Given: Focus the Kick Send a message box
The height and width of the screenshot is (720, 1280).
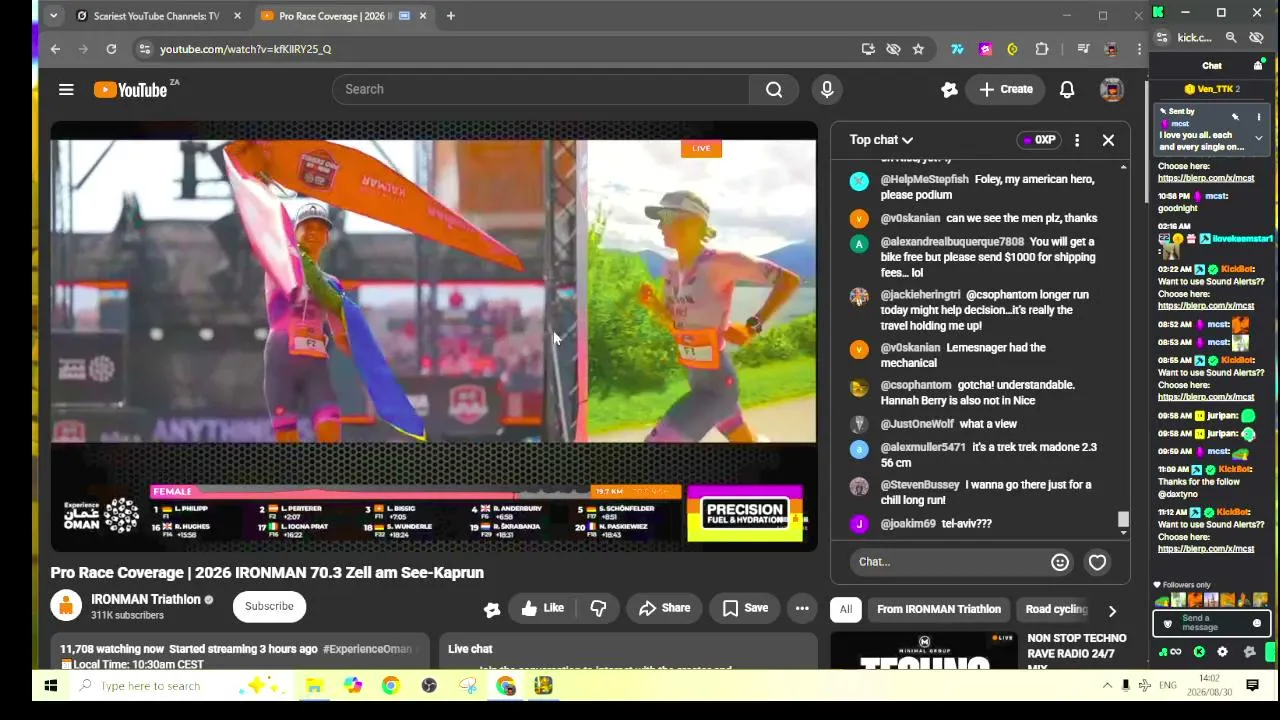Looking at the screenshot, I should pos(1211,623).
